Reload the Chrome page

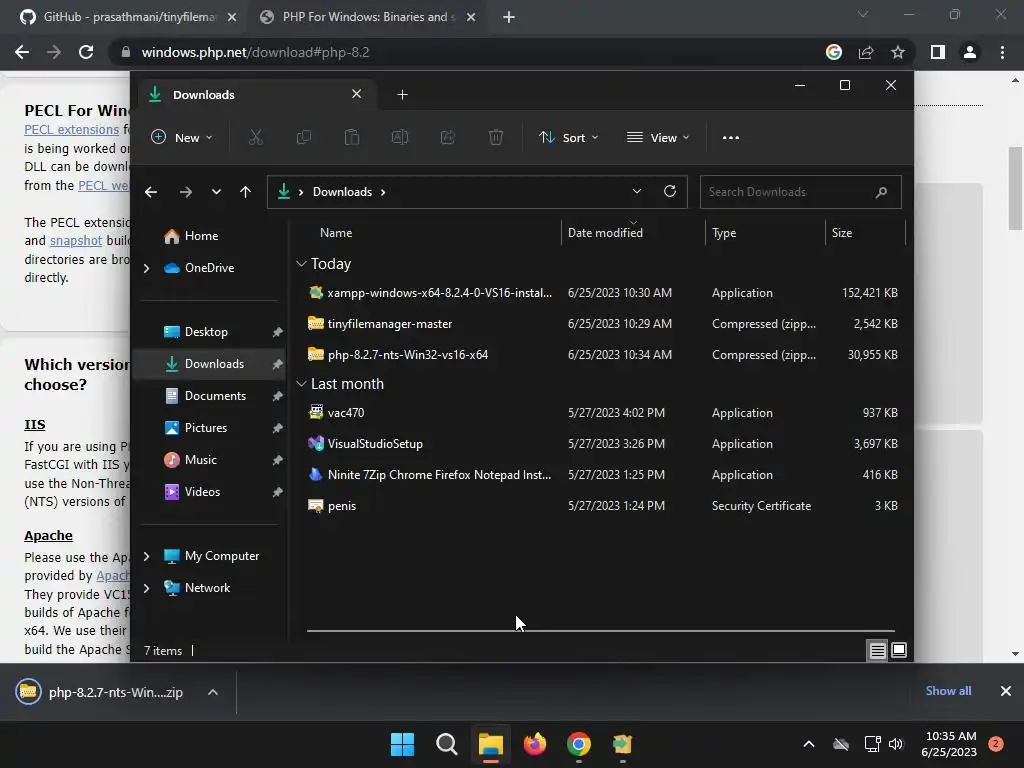point(86,52)
